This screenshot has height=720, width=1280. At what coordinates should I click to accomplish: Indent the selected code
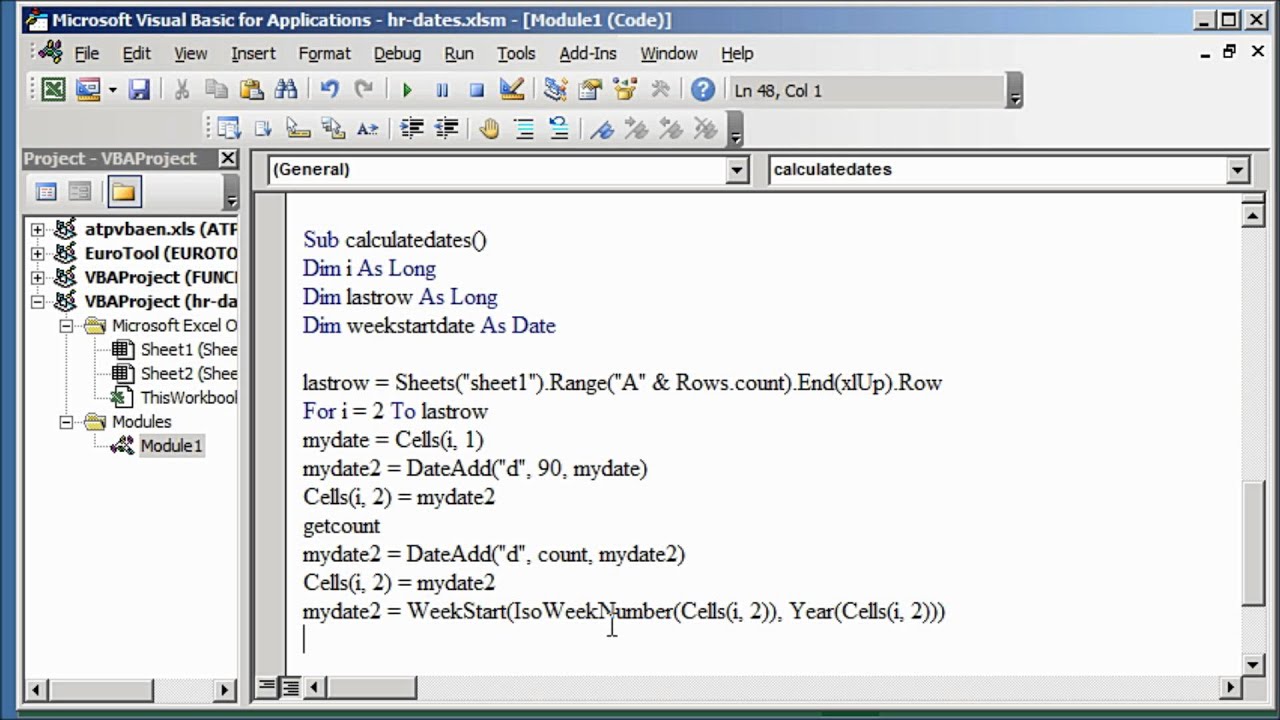(x=411, y=128)
